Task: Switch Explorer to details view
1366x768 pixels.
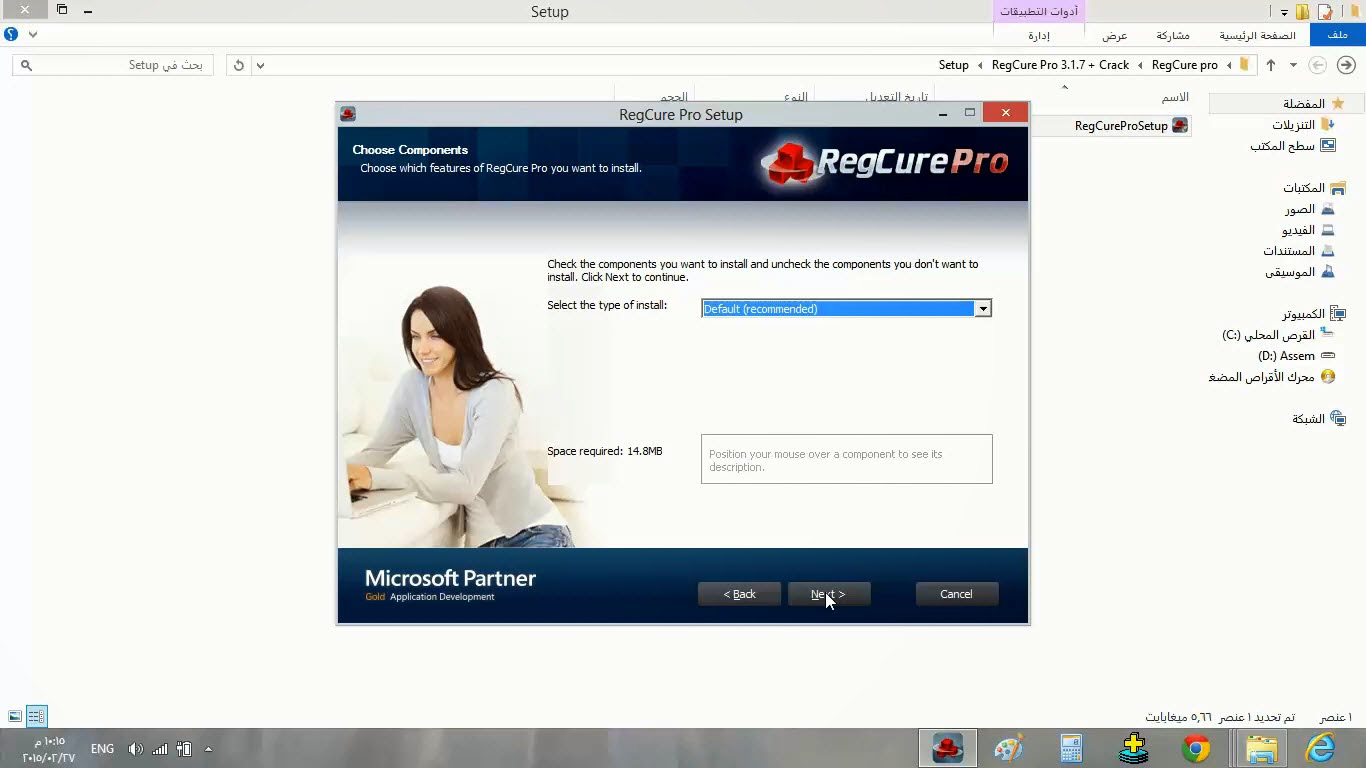Action: [x=36, y=716]
